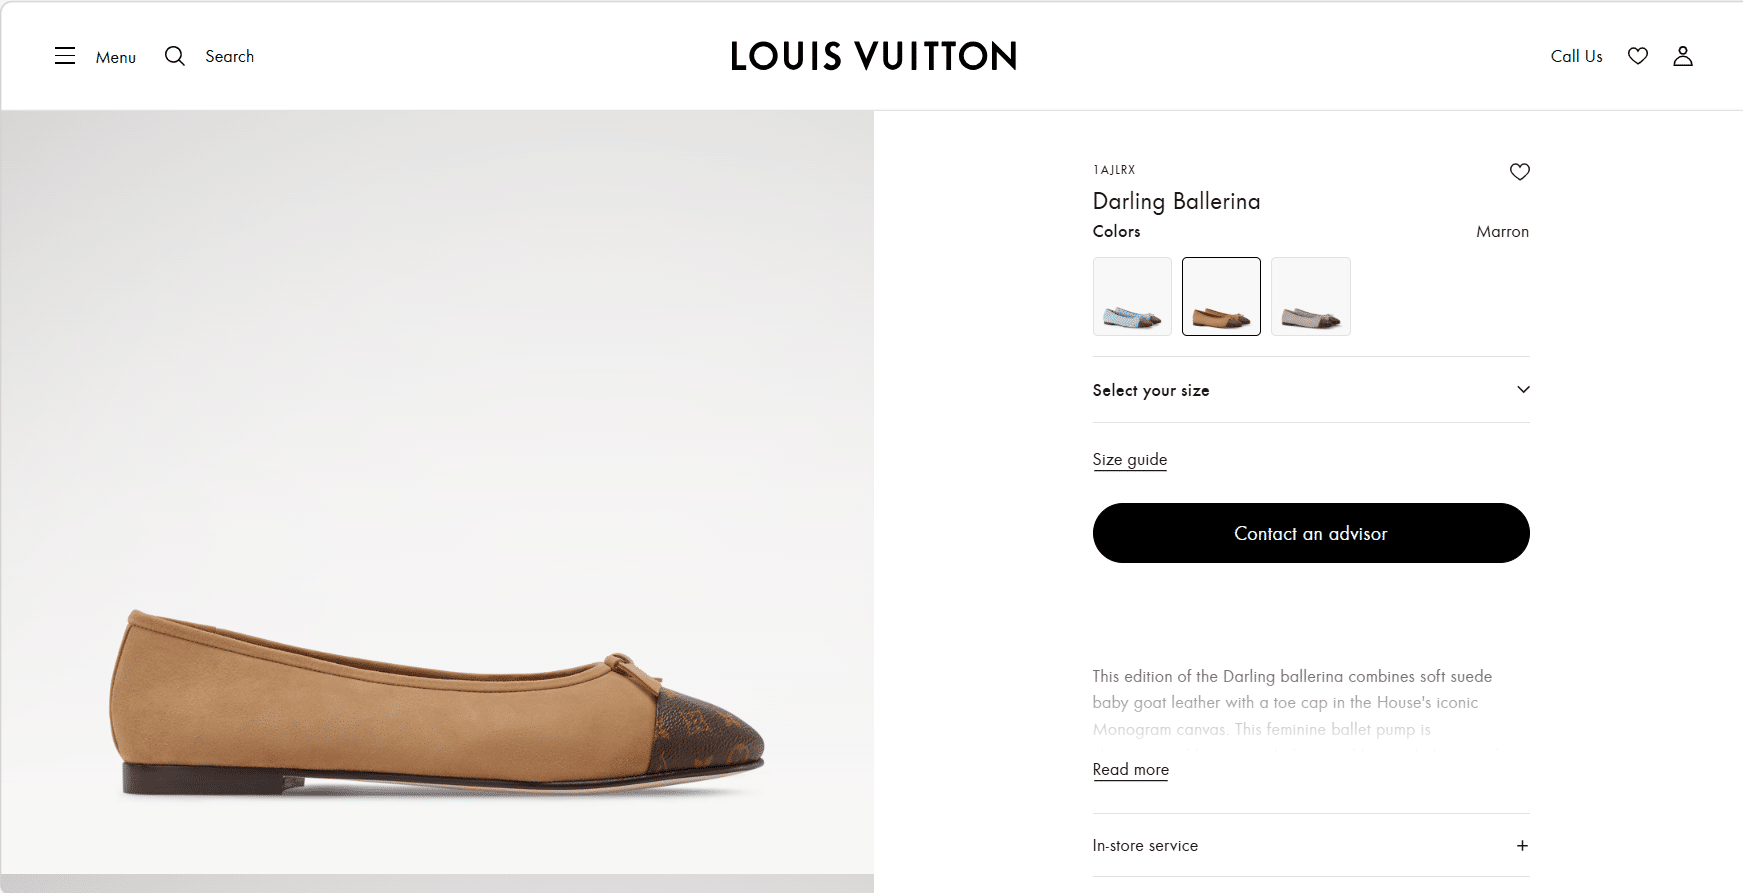The height and width of the screenshot is (893, 1743).
Task: Click the Search text in header
Action: click(x=230, y=56)
